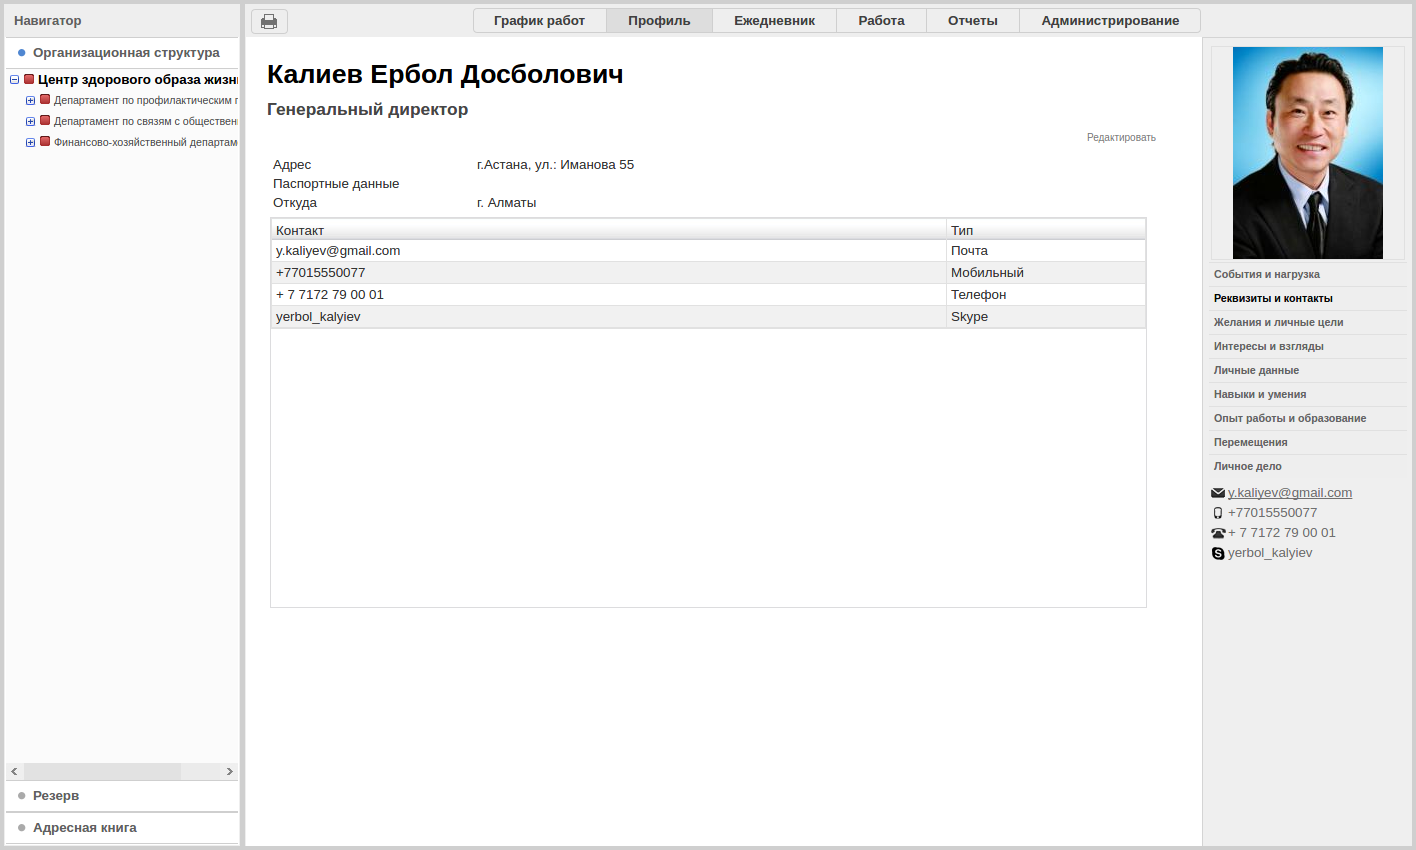Click the г. Алматы value text
This screenshot has width=1416, height=850.
(506, 203)
